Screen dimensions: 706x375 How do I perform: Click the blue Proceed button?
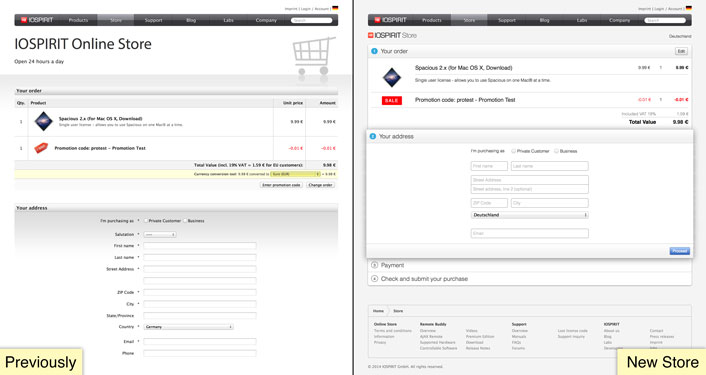tap(679, 251)
